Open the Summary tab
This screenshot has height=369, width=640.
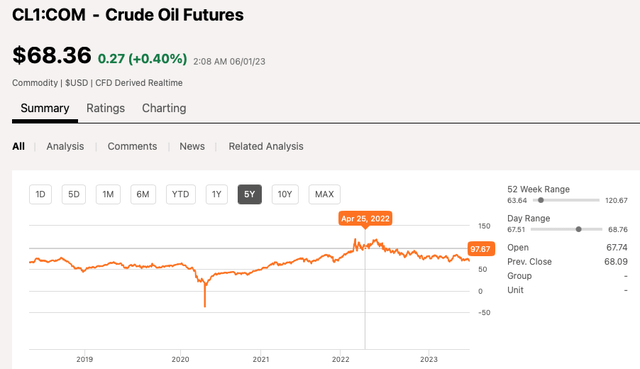45,108
